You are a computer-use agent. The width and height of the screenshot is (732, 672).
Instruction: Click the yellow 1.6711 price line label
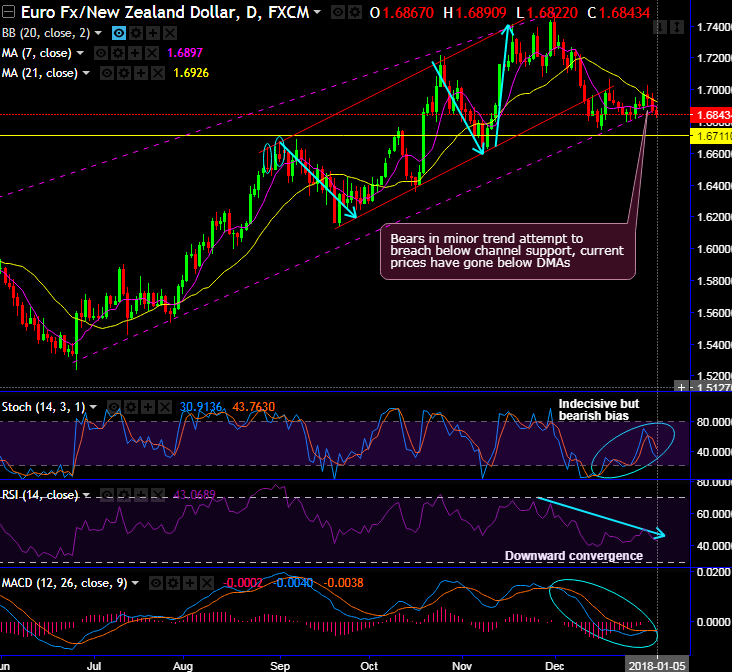click(711, 136)
